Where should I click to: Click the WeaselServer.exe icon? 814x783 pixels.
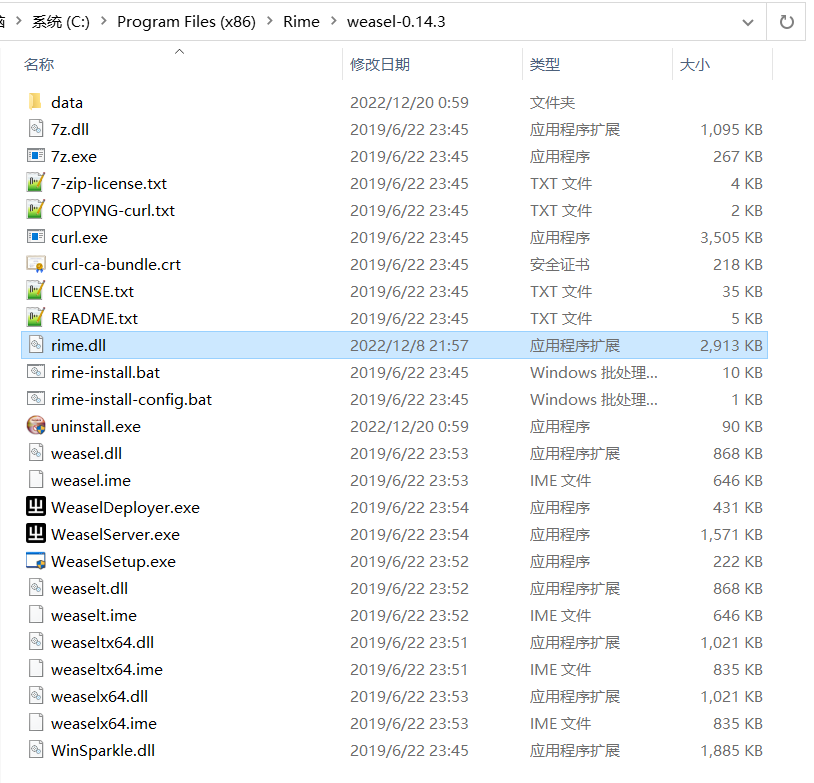pos(35,534)
